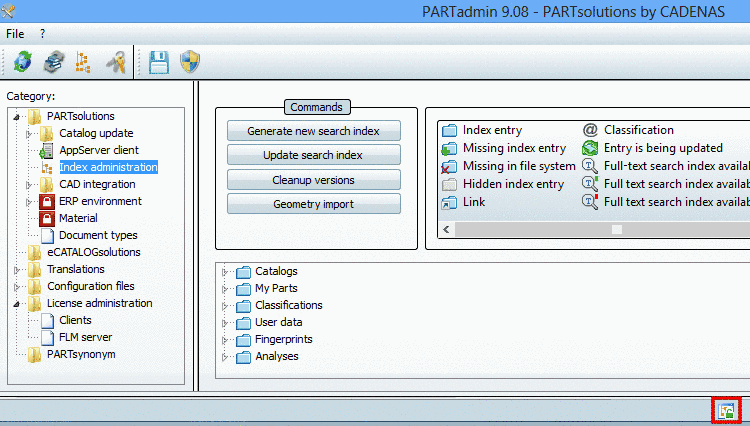Collapse the PARTsolutions tree node
The height and width of the screenshot is (426, 750).
(17, 117)
